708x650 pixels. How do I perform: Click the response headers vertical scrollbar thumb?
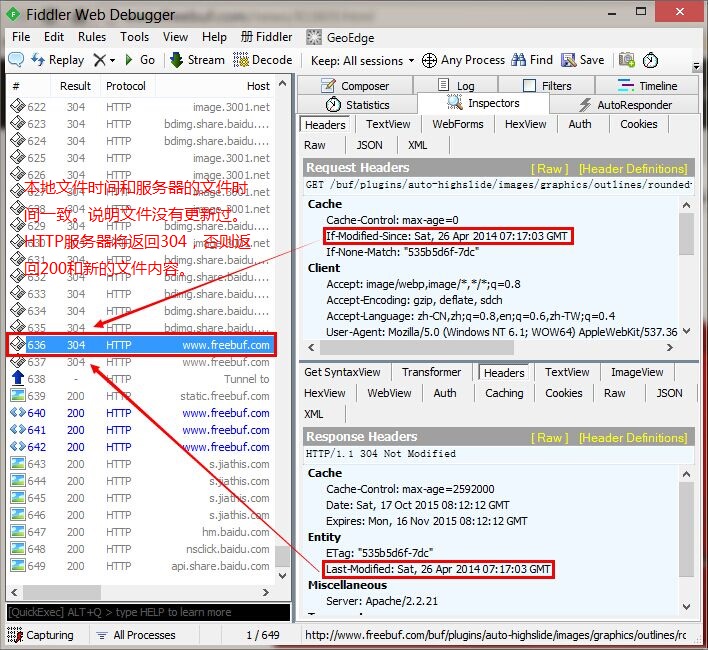pyautogui.click(x=686, y=529)
